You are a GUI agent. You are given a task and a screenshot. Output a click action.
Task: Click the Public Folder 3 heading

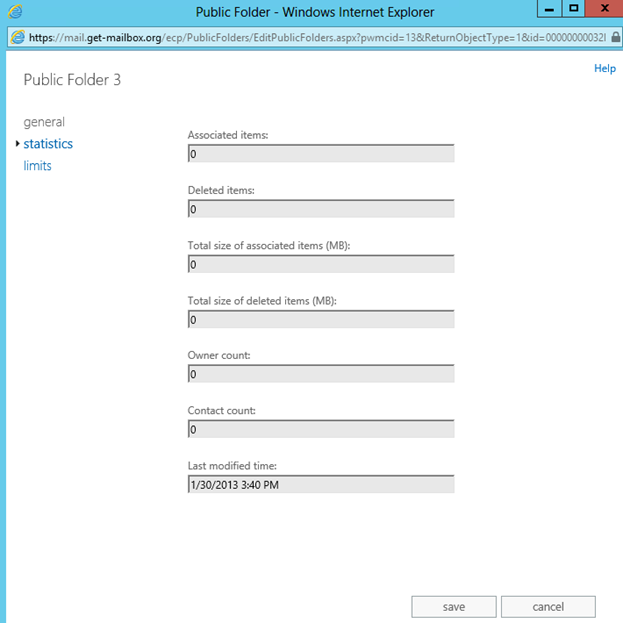(x=72, y=80)
